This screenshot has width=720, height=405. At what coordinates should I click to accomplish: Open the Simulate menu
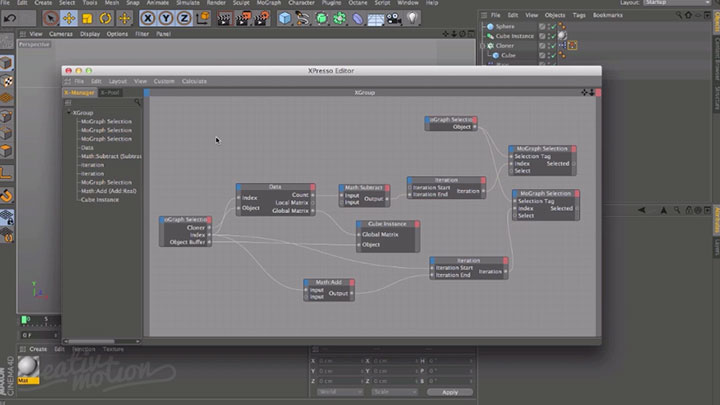tap(188, 3)
